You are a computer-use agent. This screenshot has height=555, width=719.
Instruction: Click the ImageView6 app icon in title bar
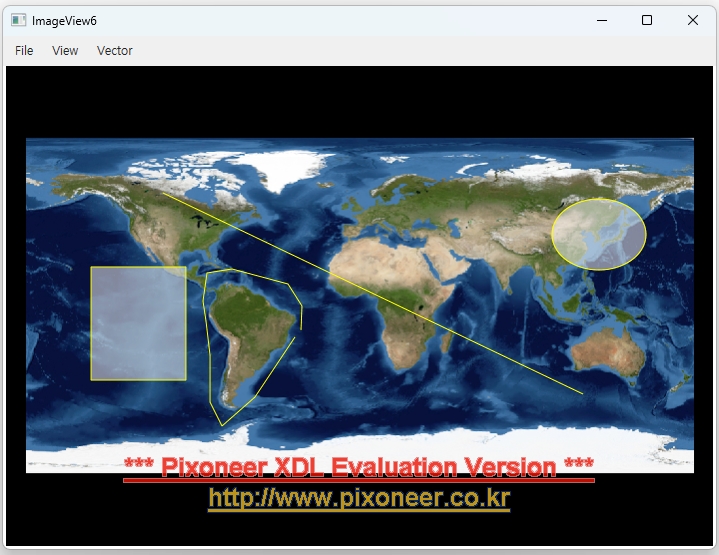click(x=18, y=20)
